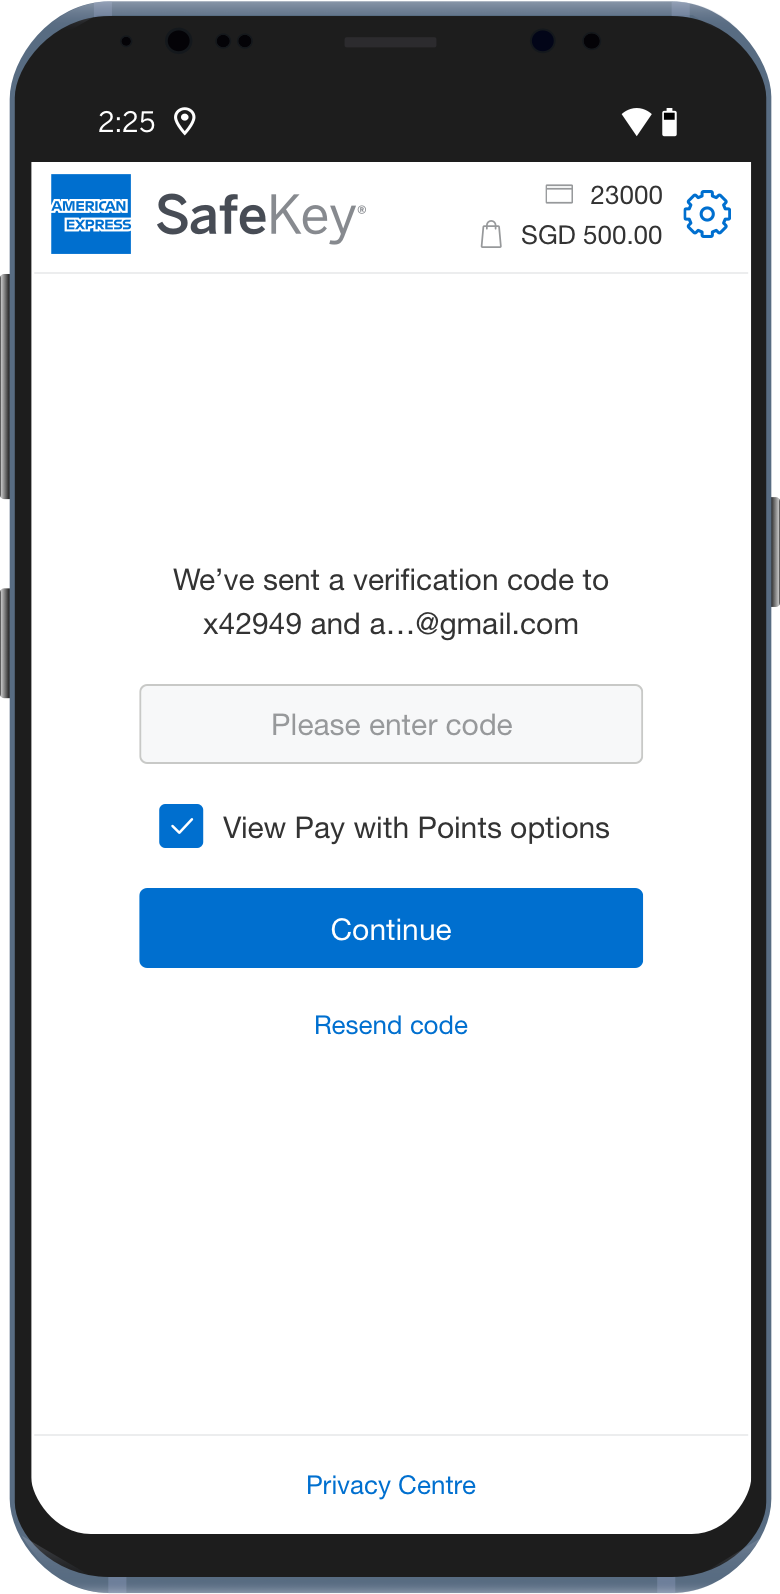
Task: Tap the credit card icon
Action: tap(559, 194)
